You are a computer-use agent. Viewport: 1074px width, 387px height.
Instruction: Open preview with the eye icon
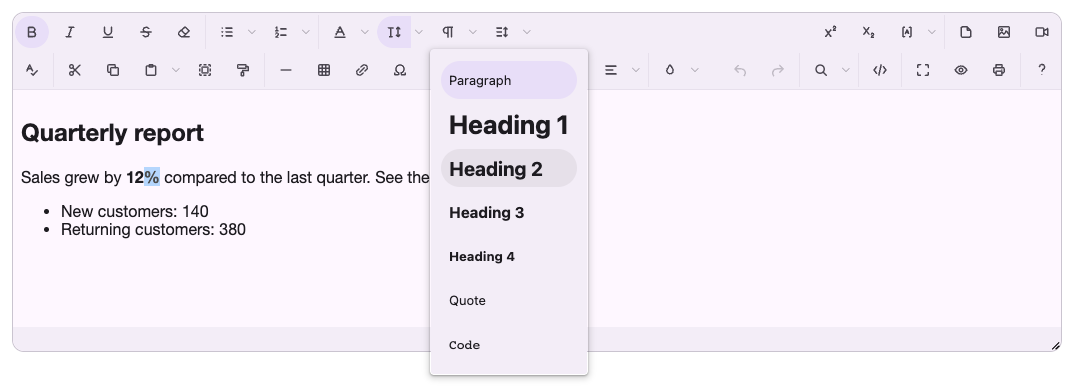[x=961, y=70]
